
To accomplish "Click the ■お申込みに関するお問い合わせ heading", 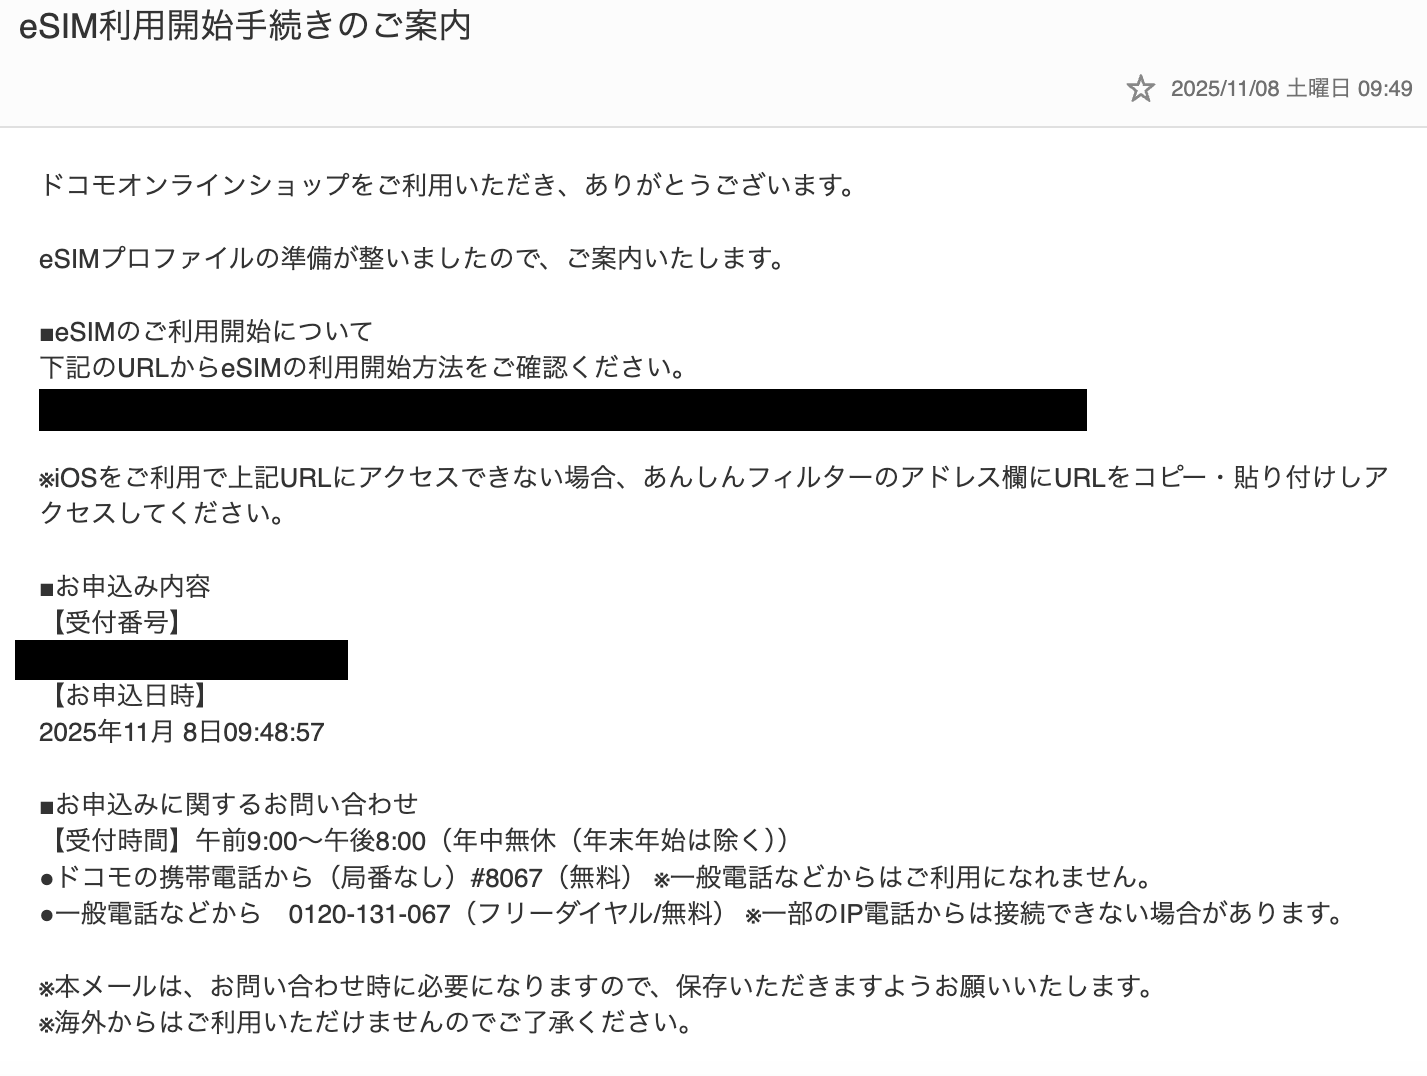I will click(229, 804).
